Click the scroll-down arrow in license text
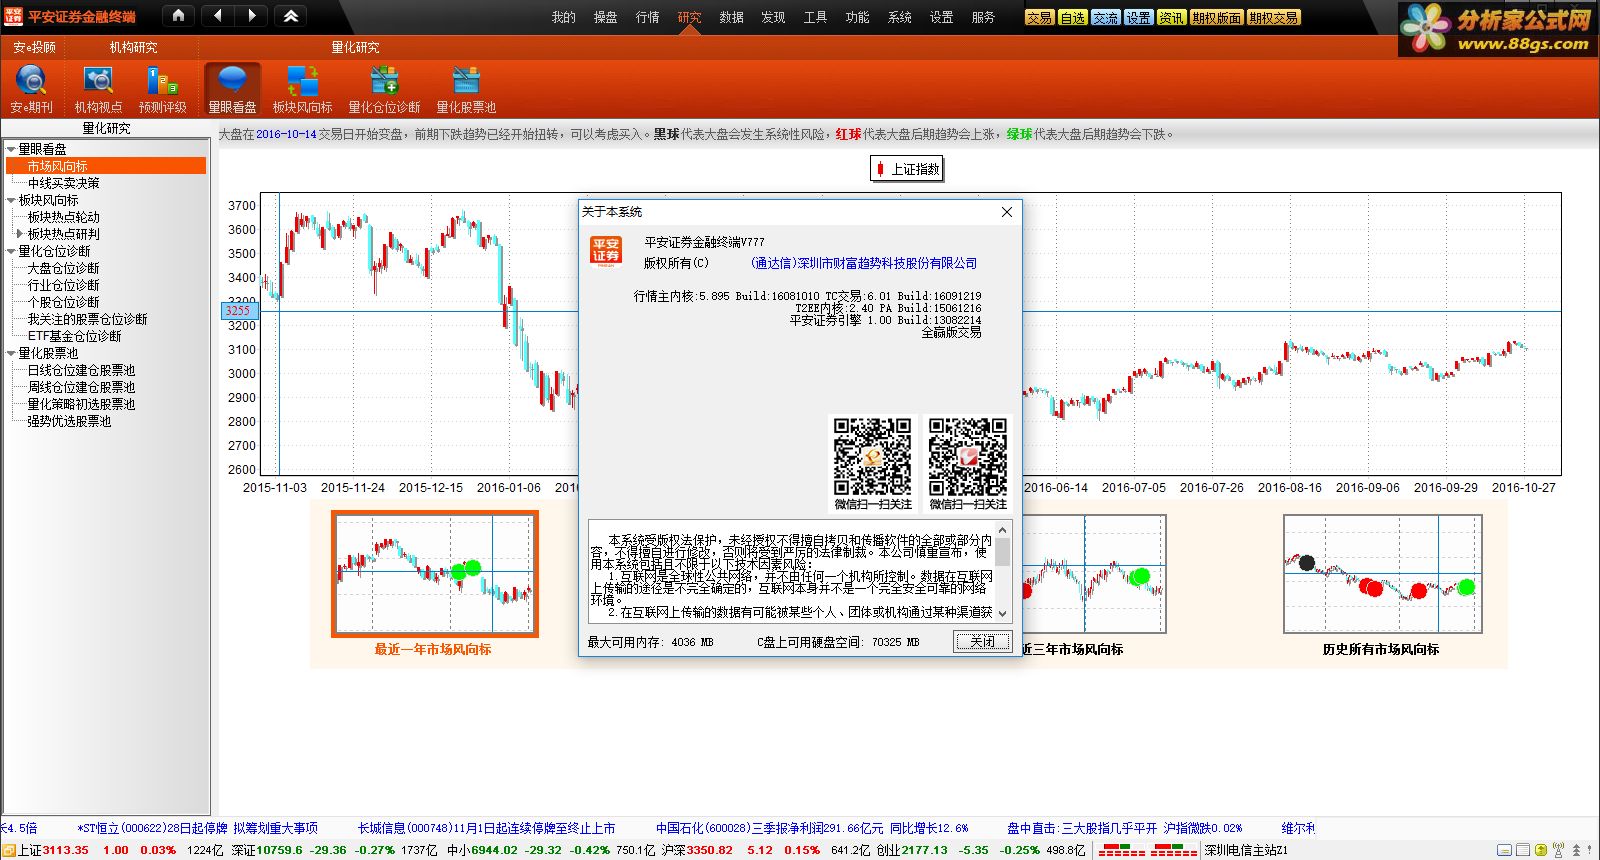This screenshot has width=1600, height=860. pos(1003,614)
